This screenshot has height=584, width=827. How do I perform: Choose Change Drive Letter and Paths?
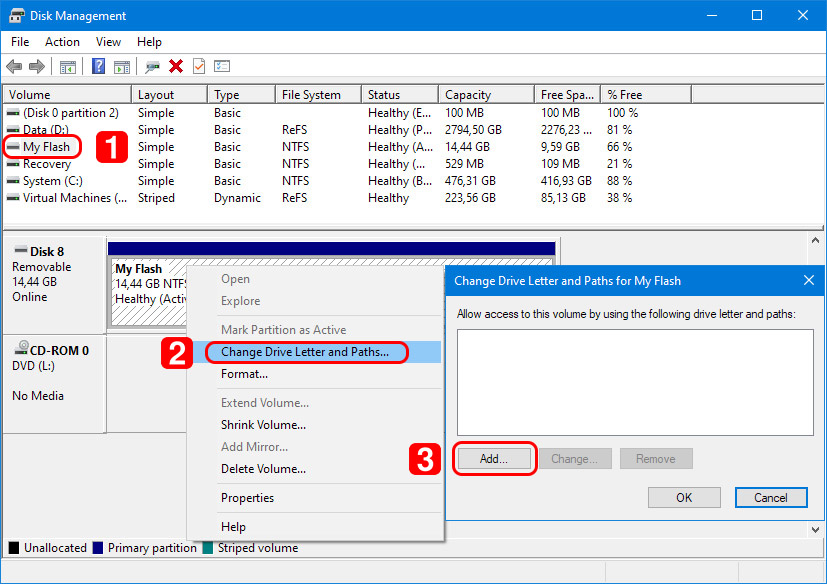tap(315, 352)
